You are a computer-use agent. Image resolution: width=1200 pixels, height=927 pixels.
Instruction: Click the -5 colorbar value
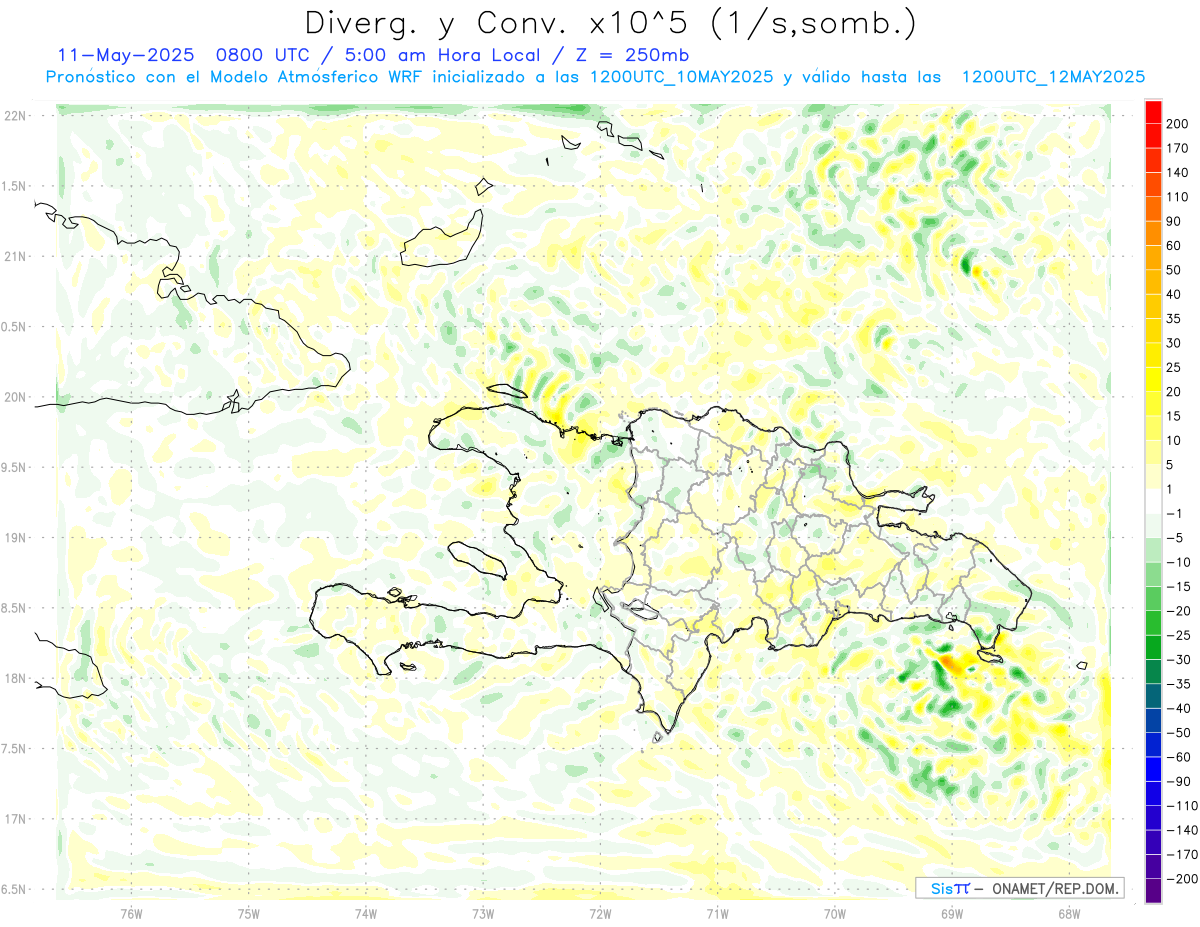click(x=1174, y=538)
